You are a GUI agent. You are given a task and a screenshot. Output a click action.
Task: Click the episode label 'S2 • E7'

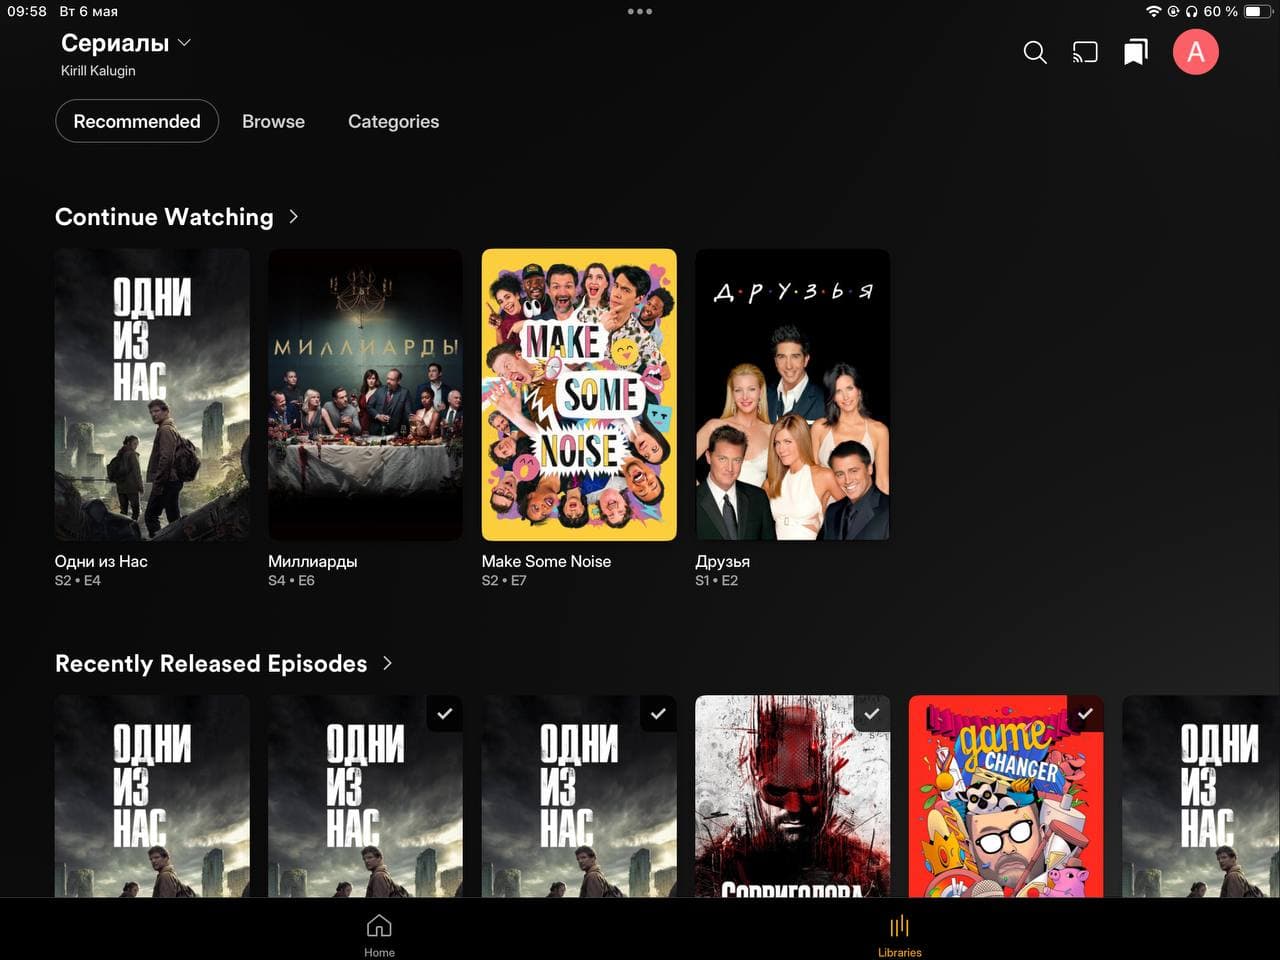click(x=504, y=580)
